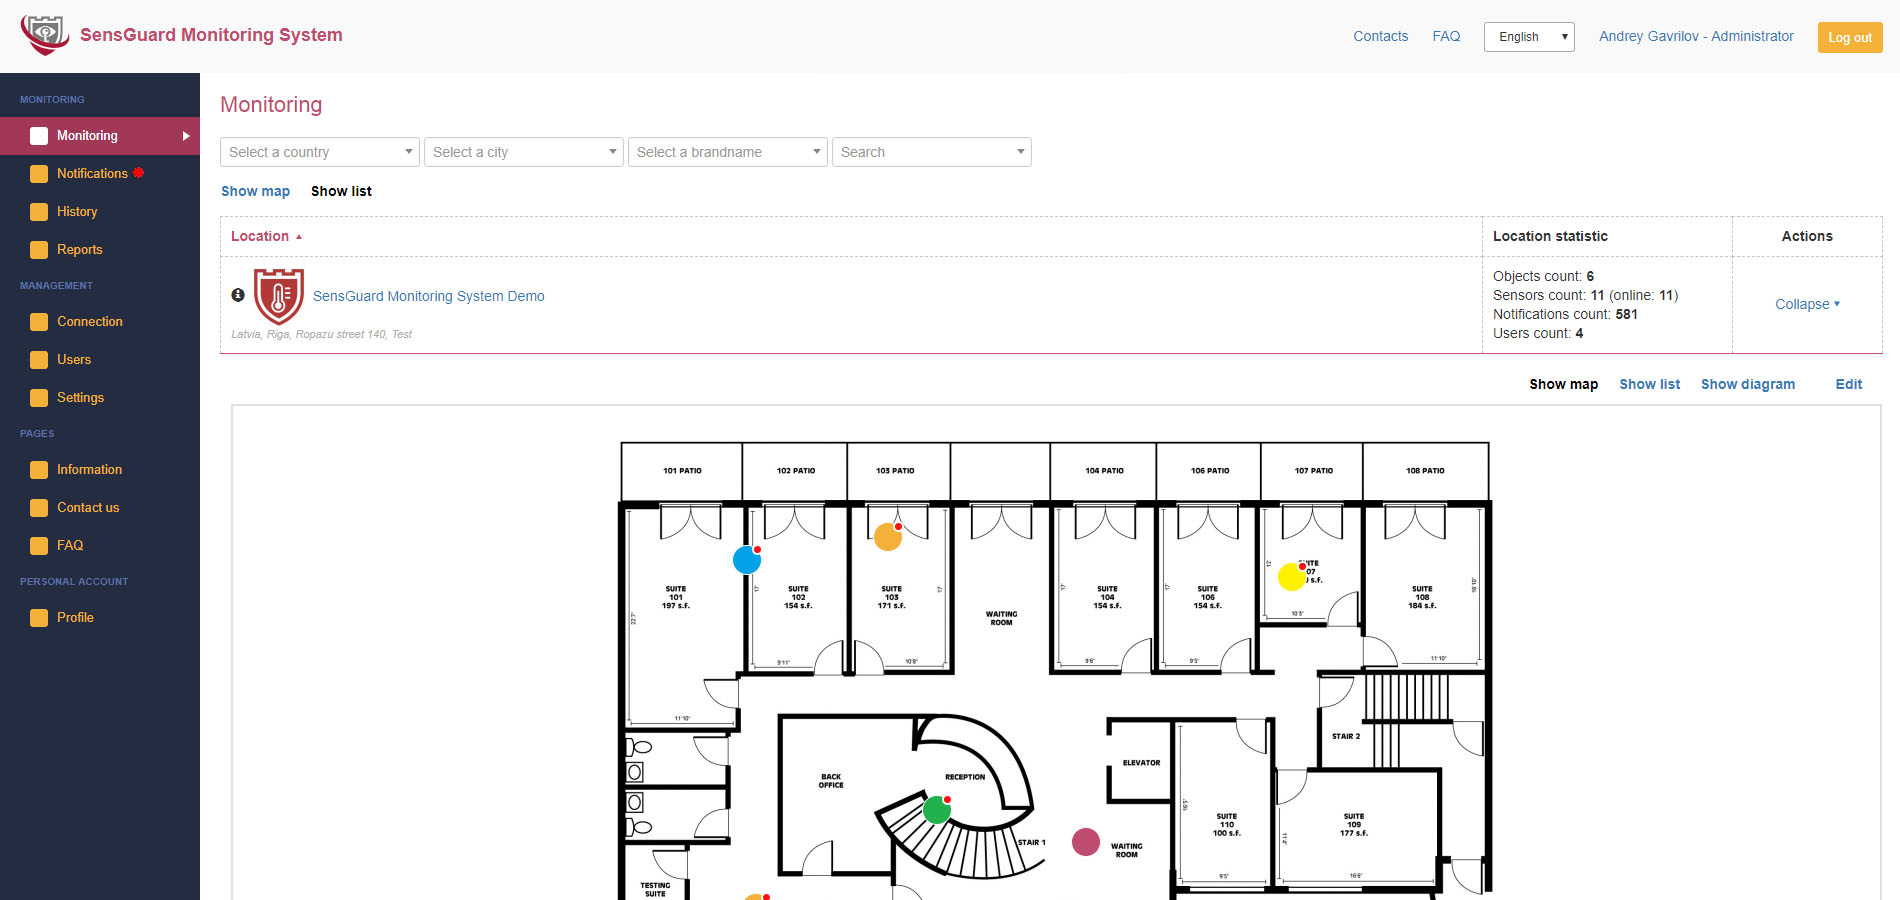Expand the Collapse actions dropdown
This screenshot has height=900, width=1900.
point(1806,304)
